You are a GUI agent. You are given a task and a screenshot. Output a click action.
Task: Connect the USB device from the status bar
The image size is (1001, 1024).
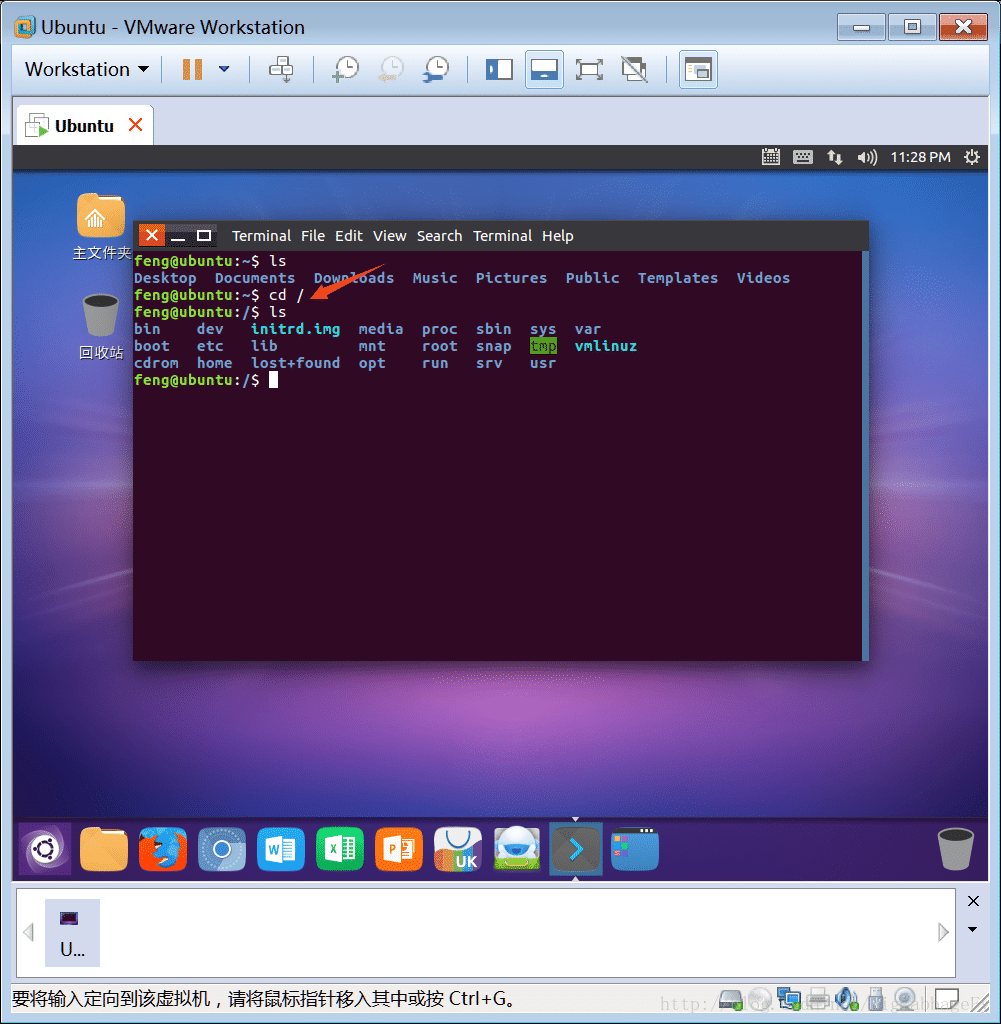pos(876,999)
